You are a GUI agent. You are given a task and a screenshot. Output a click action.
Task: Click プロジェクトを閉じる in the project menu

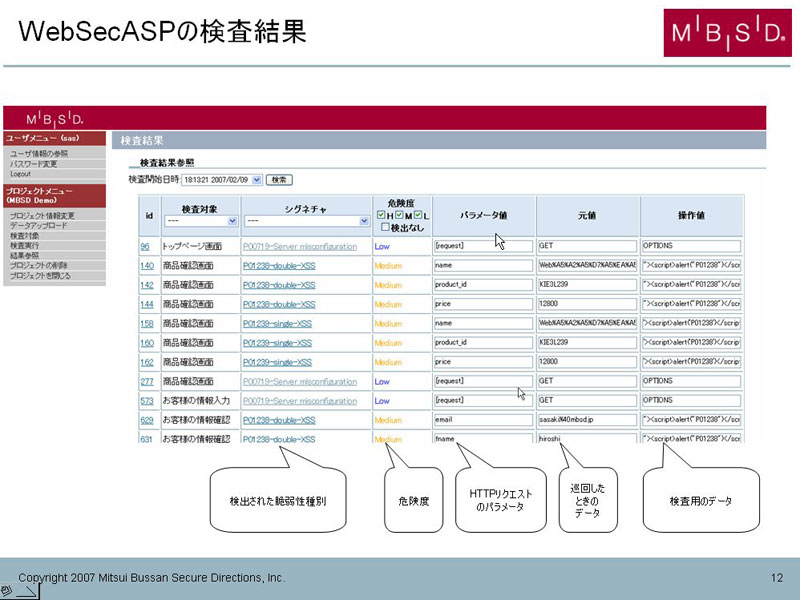(x=40, y=276)
